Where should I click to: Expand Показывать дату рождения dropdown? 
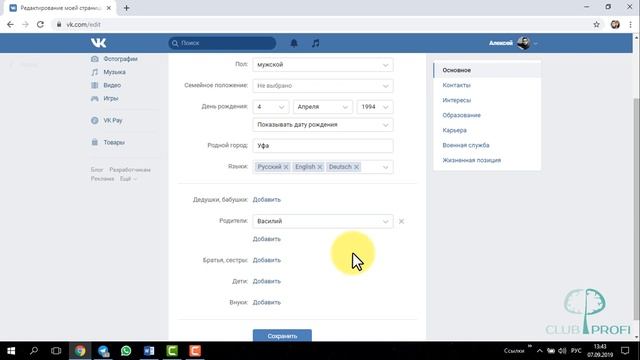click(x=323, y=125)
